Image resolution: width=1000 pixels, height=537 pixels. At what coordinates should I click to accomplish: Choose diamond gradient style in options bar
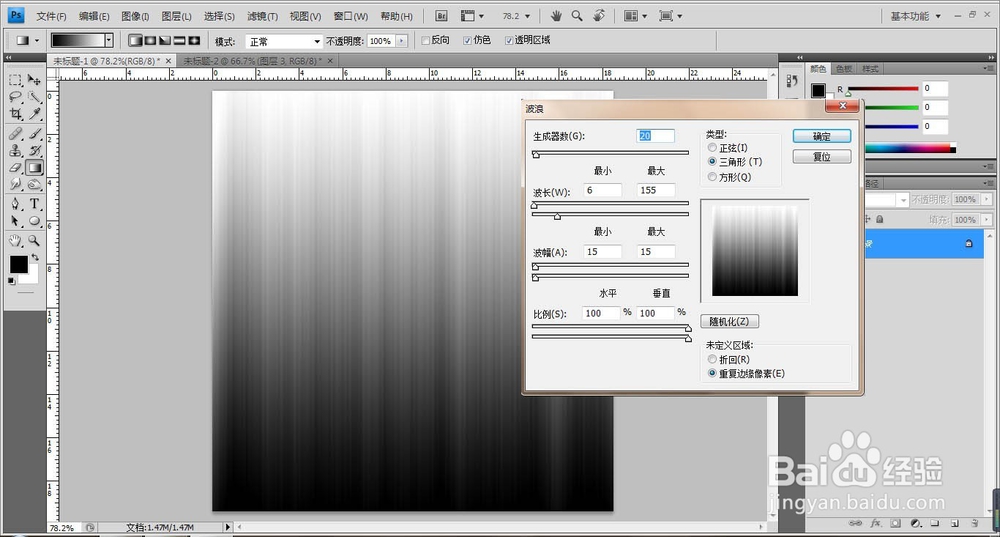click(x=194, y=41)
